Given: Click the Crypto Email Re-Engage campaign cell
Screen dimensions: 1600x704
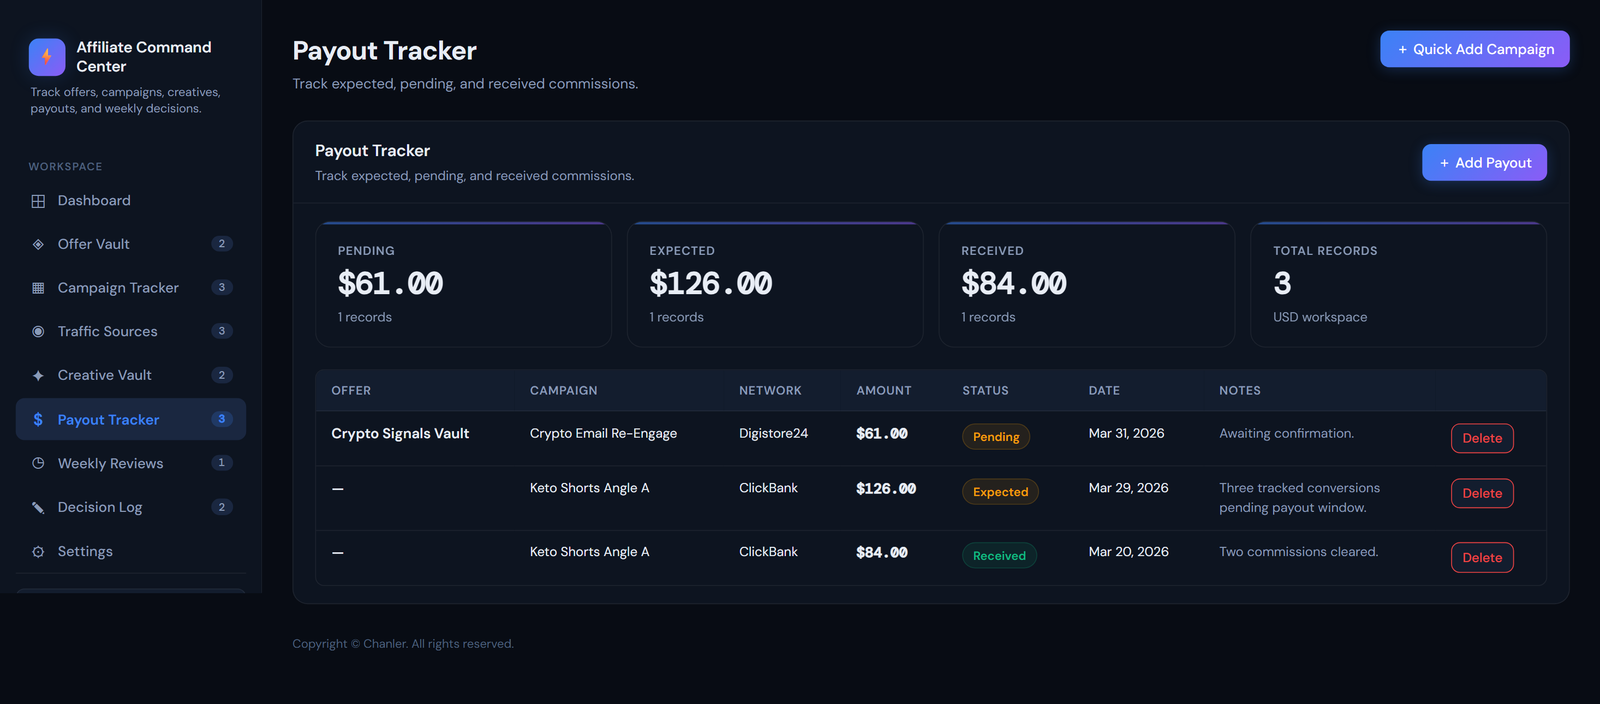Looking at the screenshot, I should click(x=603, y=434).
